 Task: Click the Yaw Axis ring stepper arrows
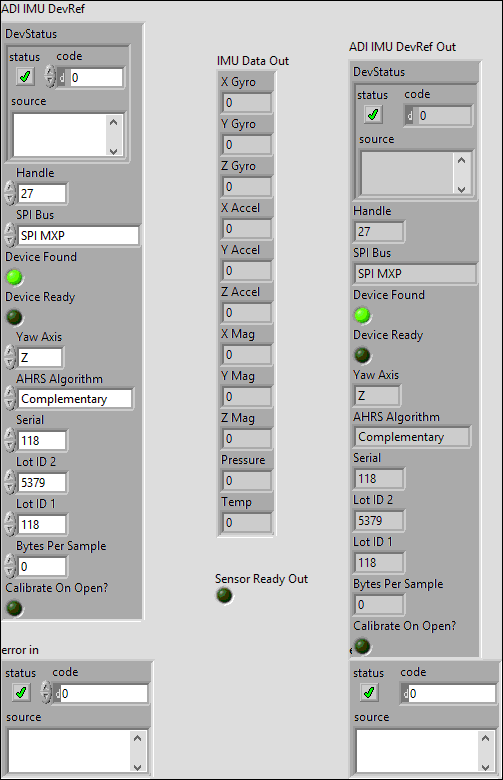click(x=10, y=357)
